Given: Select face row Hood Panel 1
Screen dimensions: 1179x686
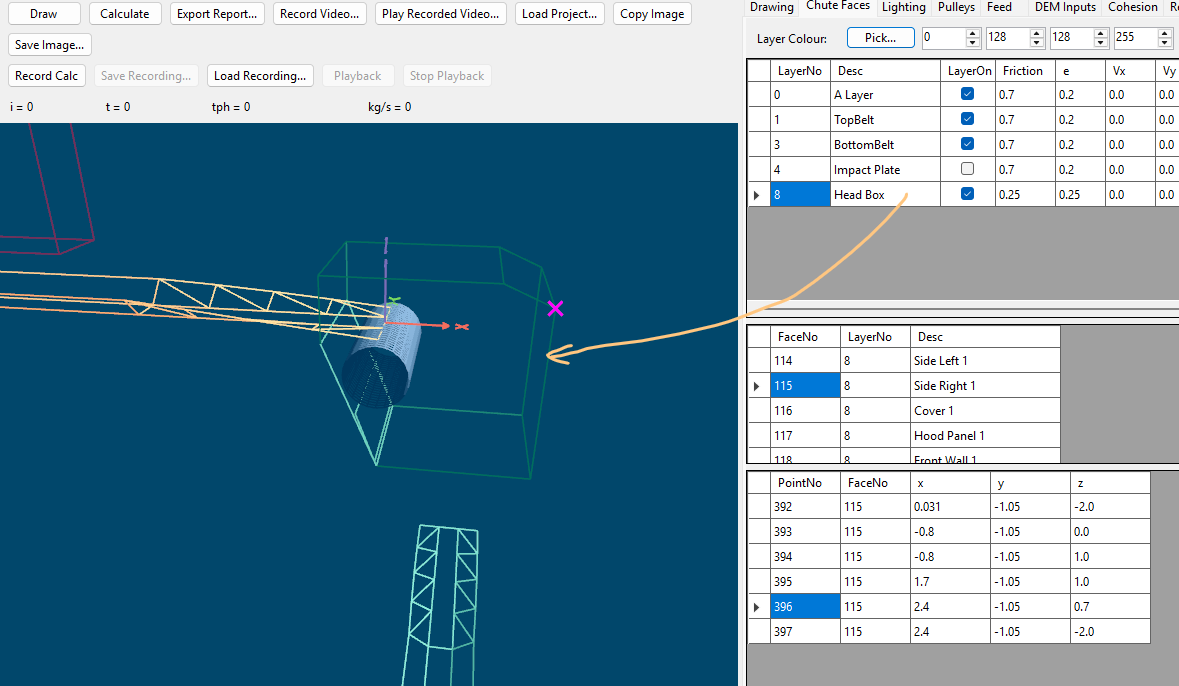Looking at the screenshot, I should pos(985,436).
